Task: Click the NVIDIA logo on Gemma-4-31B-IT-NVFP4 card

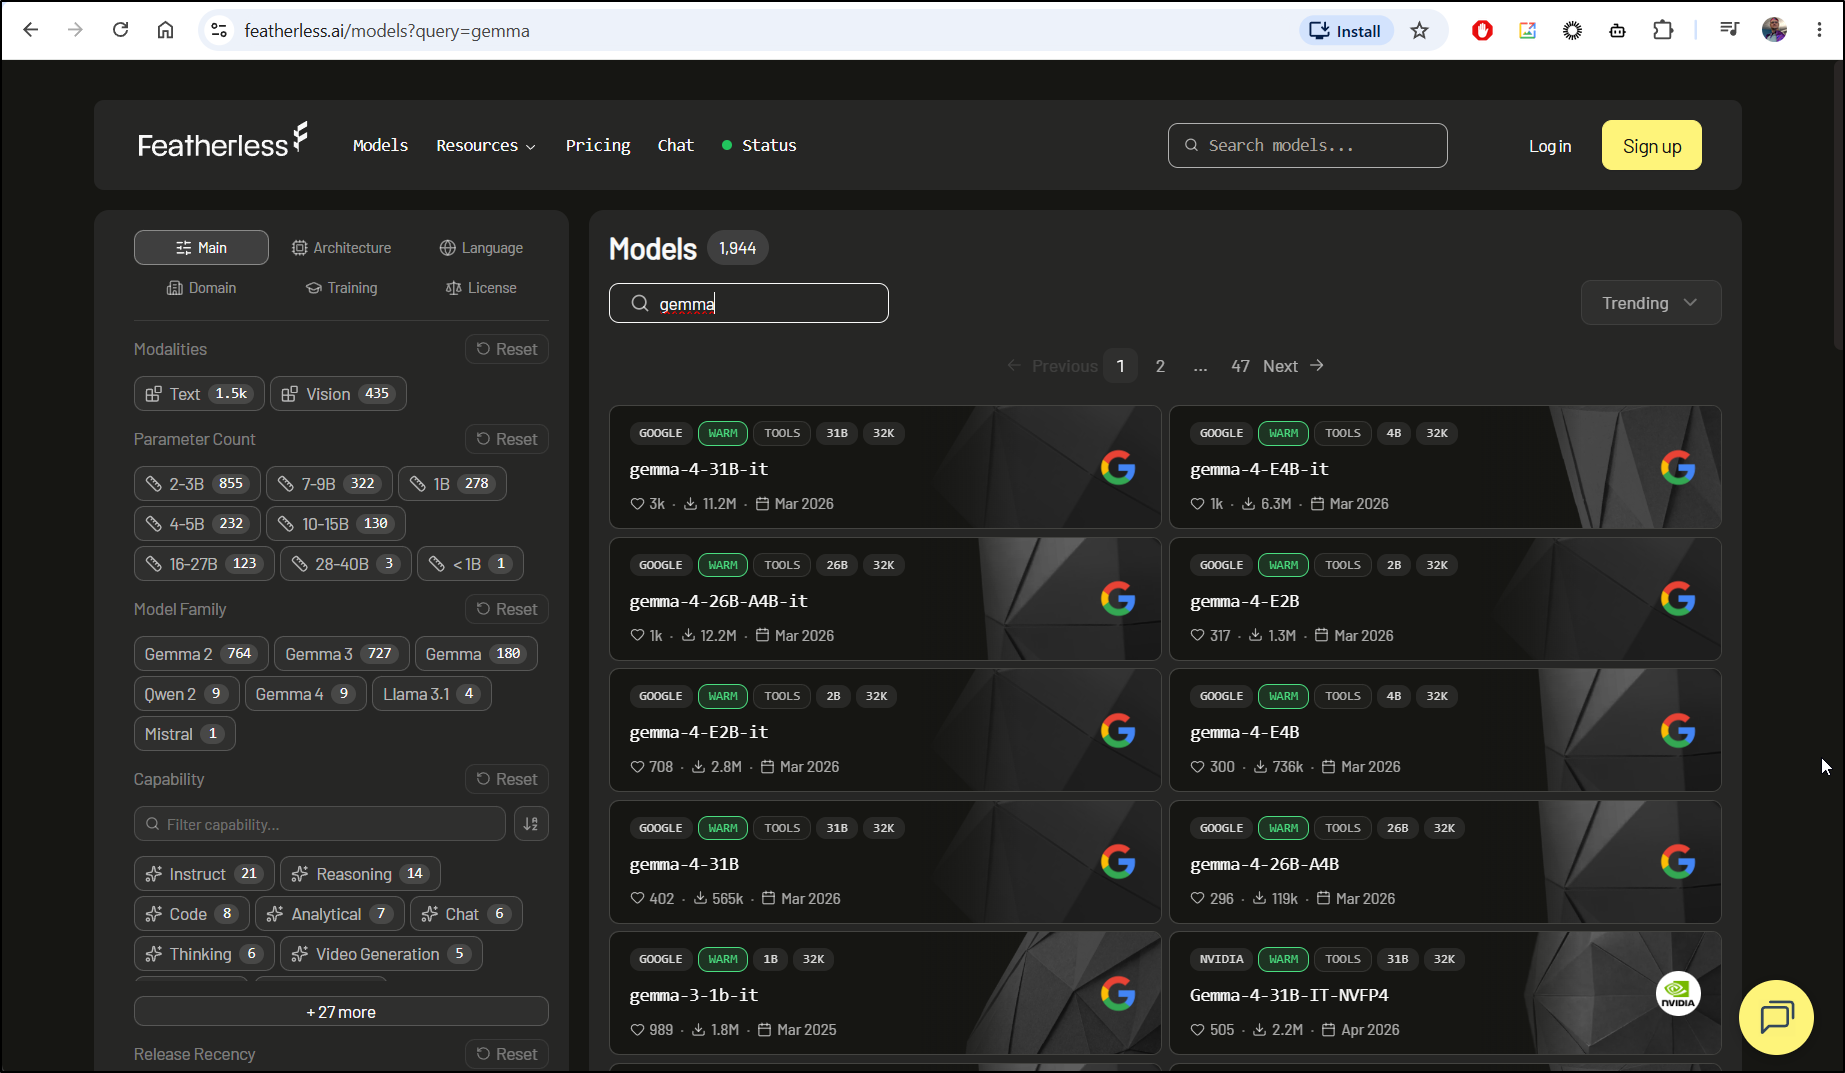Action: pyautogui.click(x=1678, y=994)
